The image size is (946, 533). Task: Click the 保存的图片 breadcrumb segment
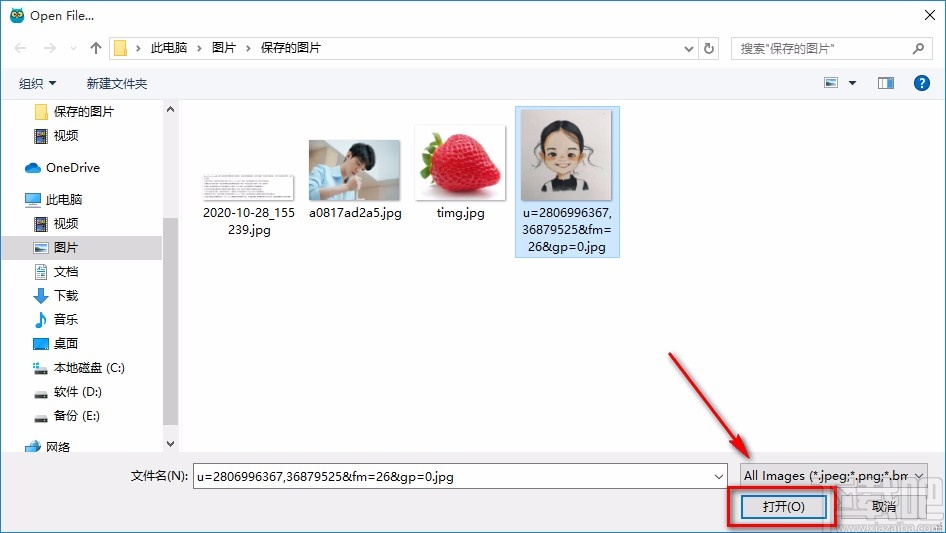coord(291,48)
